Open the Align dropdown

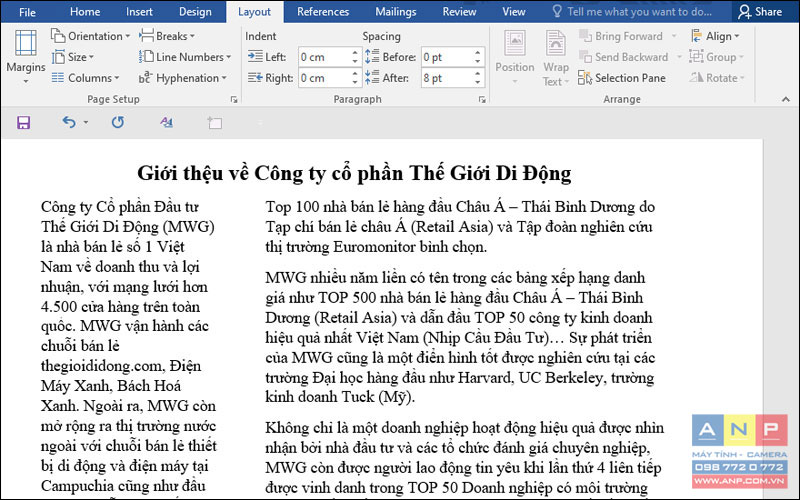pos(715,36)
